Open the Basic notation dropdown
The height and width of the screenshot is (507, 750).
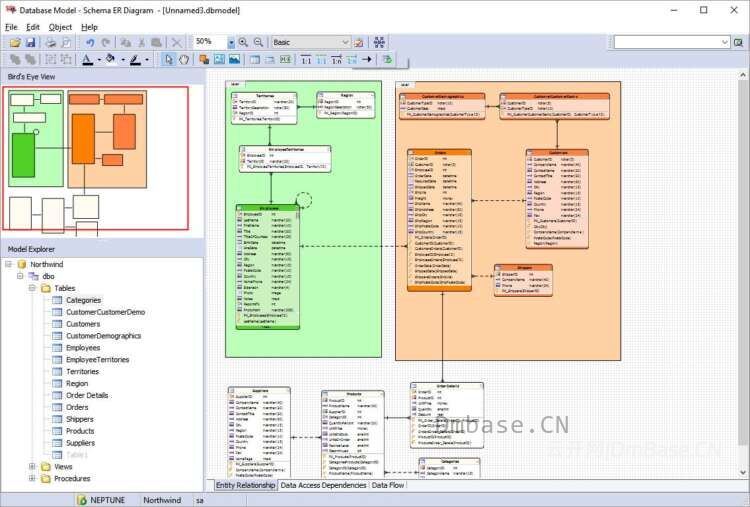(345, 43)
